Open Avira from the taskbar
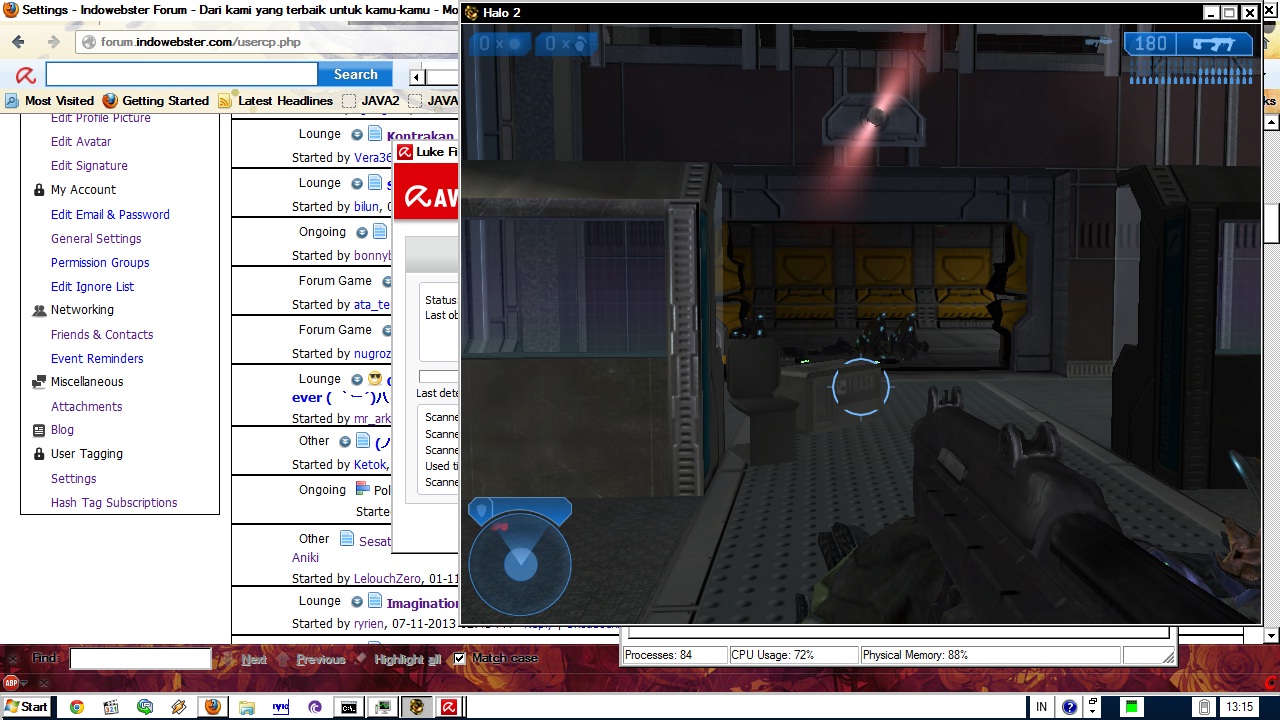Viewport: 1280px width, 720px height. click(x=449, y=707)
